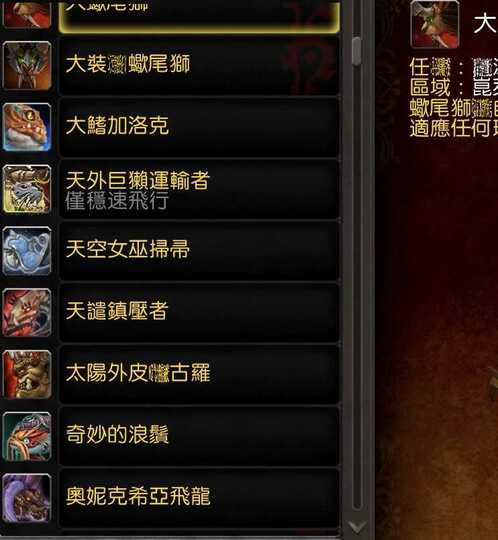Click the 天譴鎮壓者 mount icon

(27, 312)
